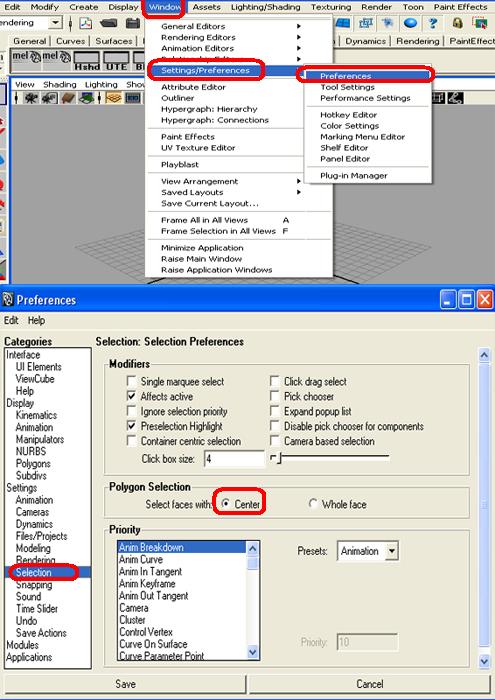Open the Hotkey Editor menu entry
The width and height of the screenshot is (495, 700).
tap(348, 115)
